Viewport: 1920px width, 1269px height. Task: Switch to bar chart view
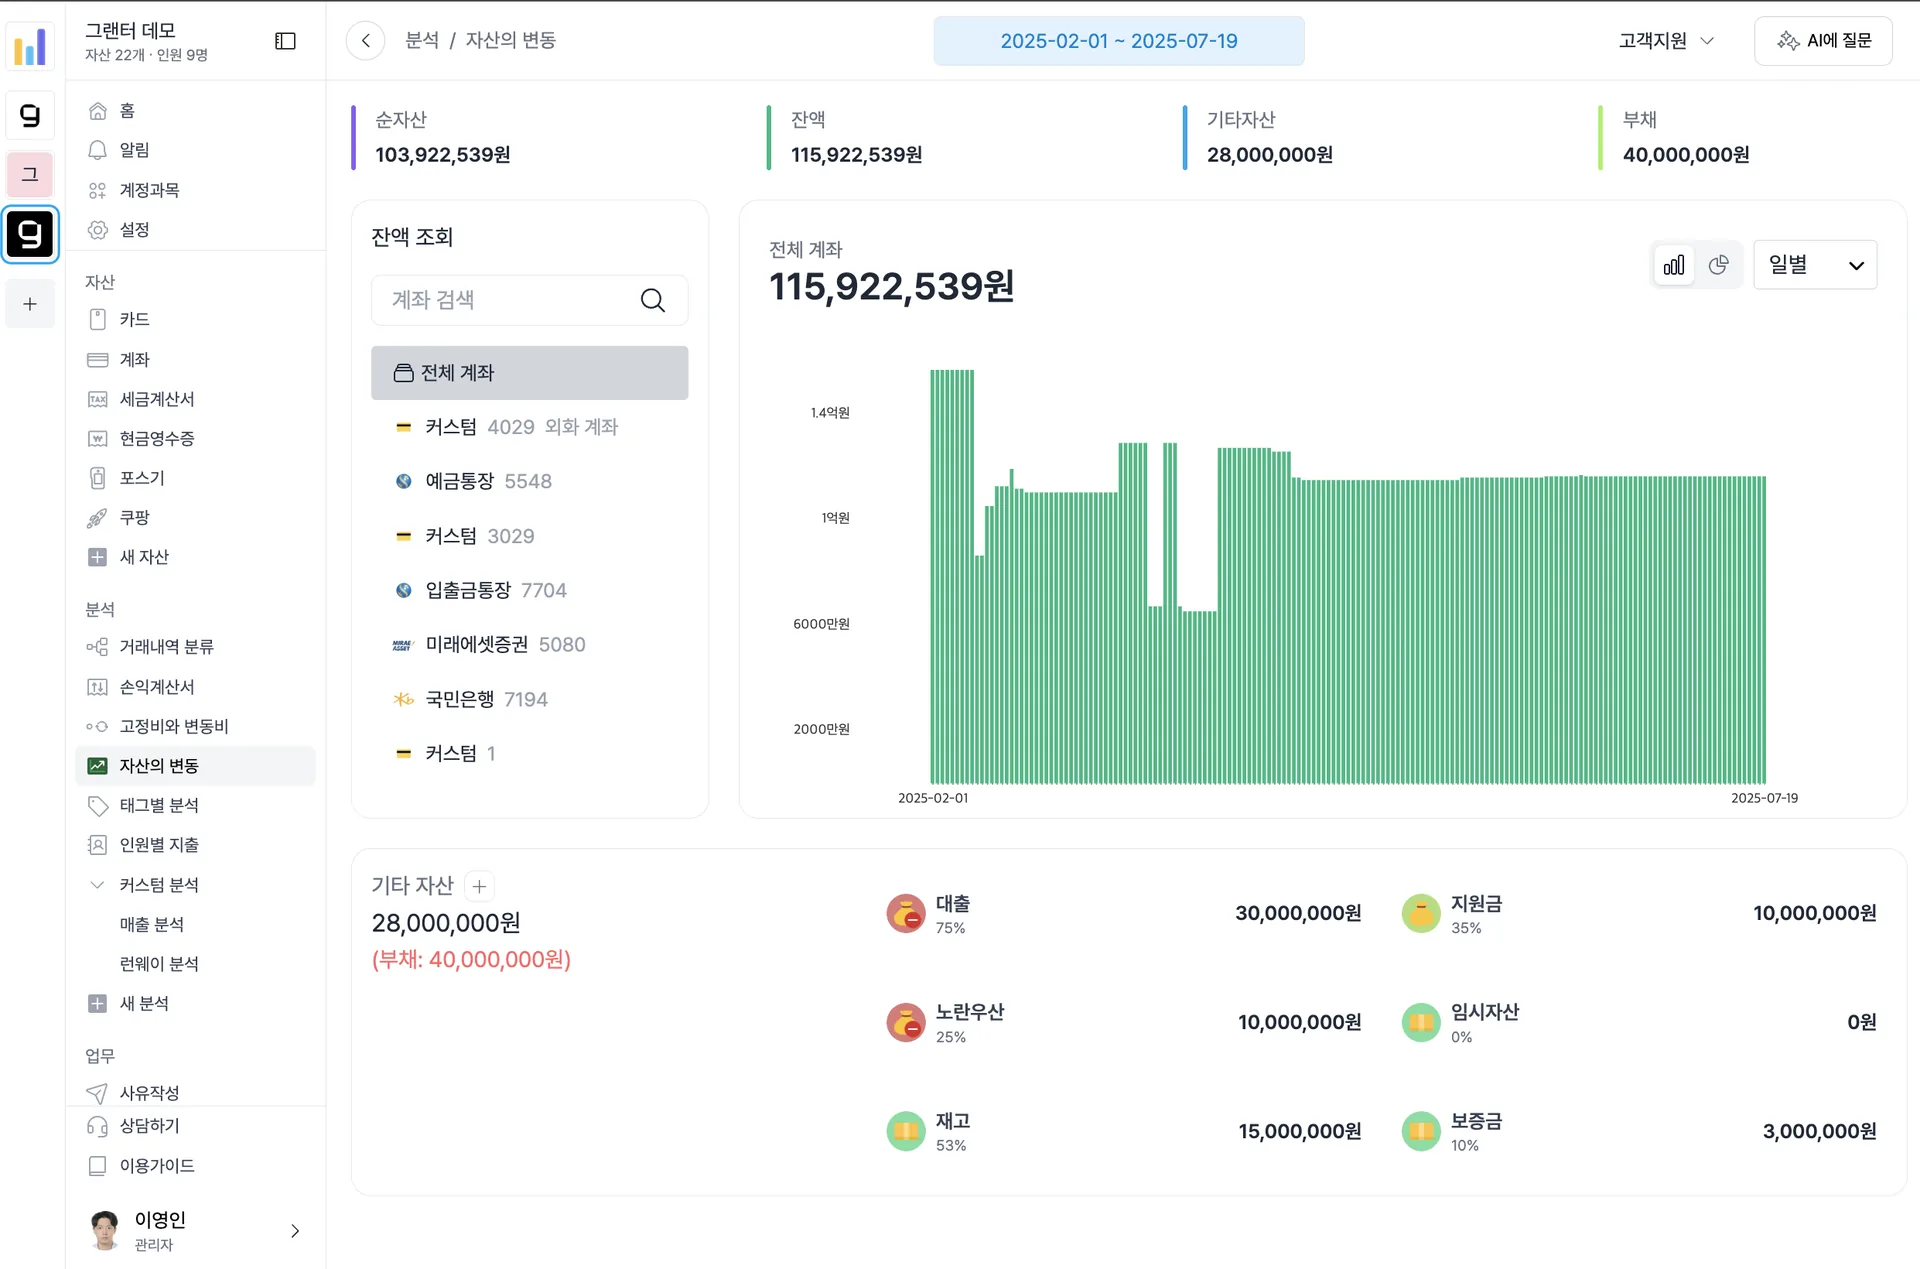tap(1674, 265)
